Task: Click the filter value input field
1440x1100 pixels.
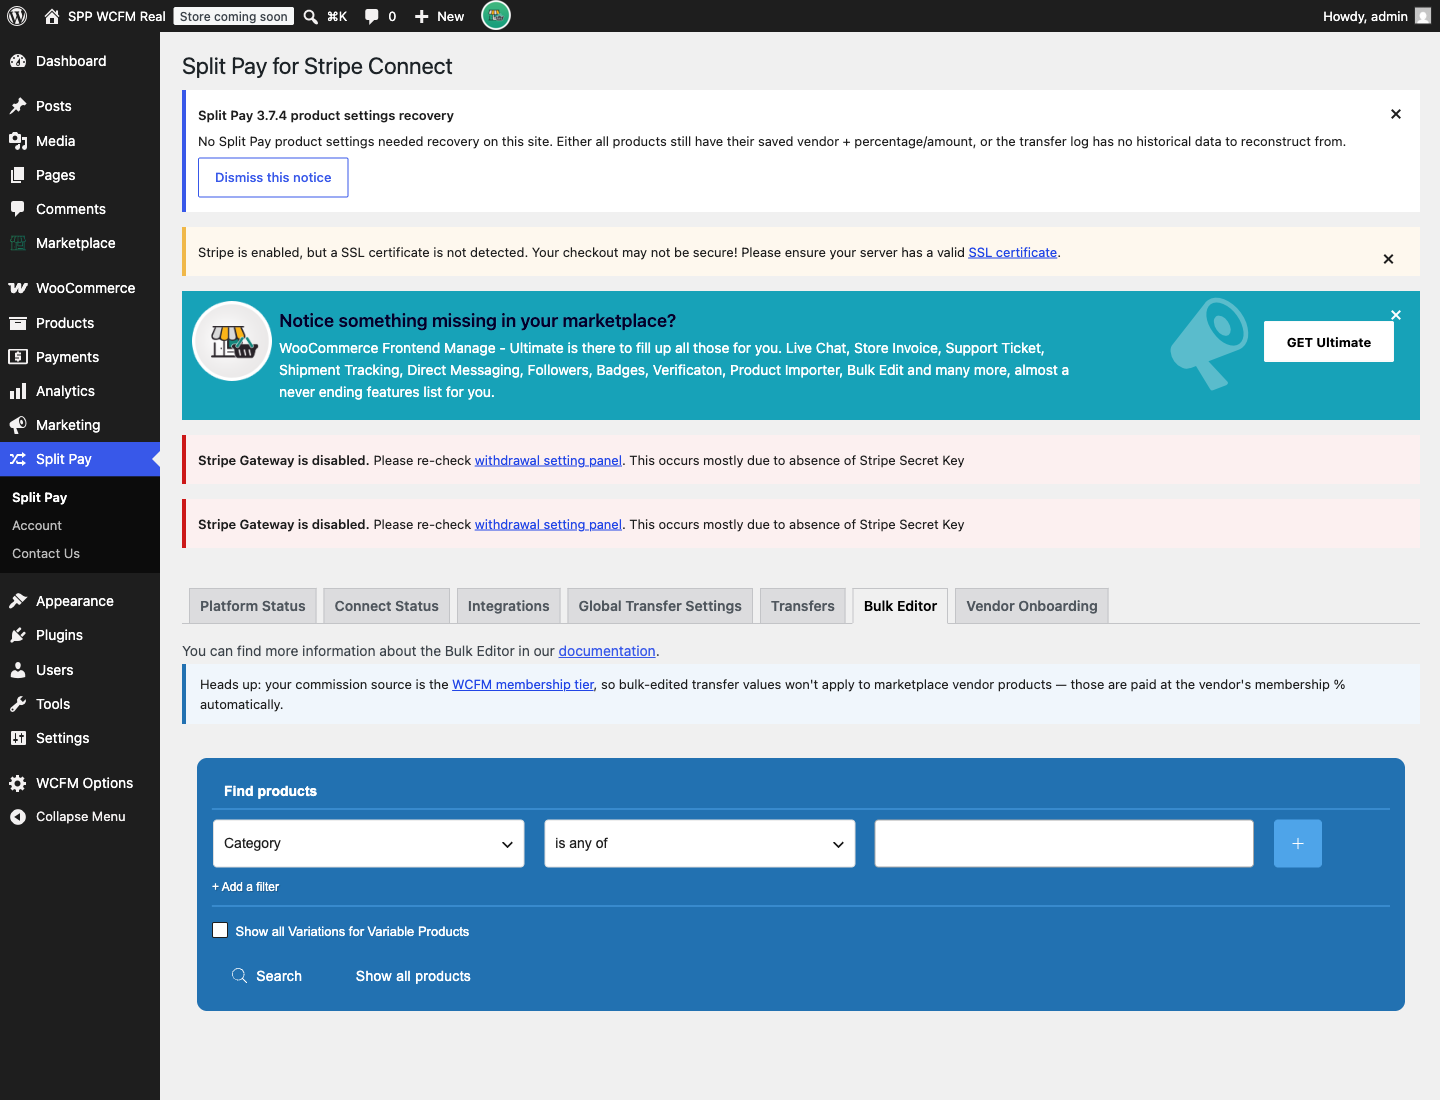Action: (x=1064, y=844)
